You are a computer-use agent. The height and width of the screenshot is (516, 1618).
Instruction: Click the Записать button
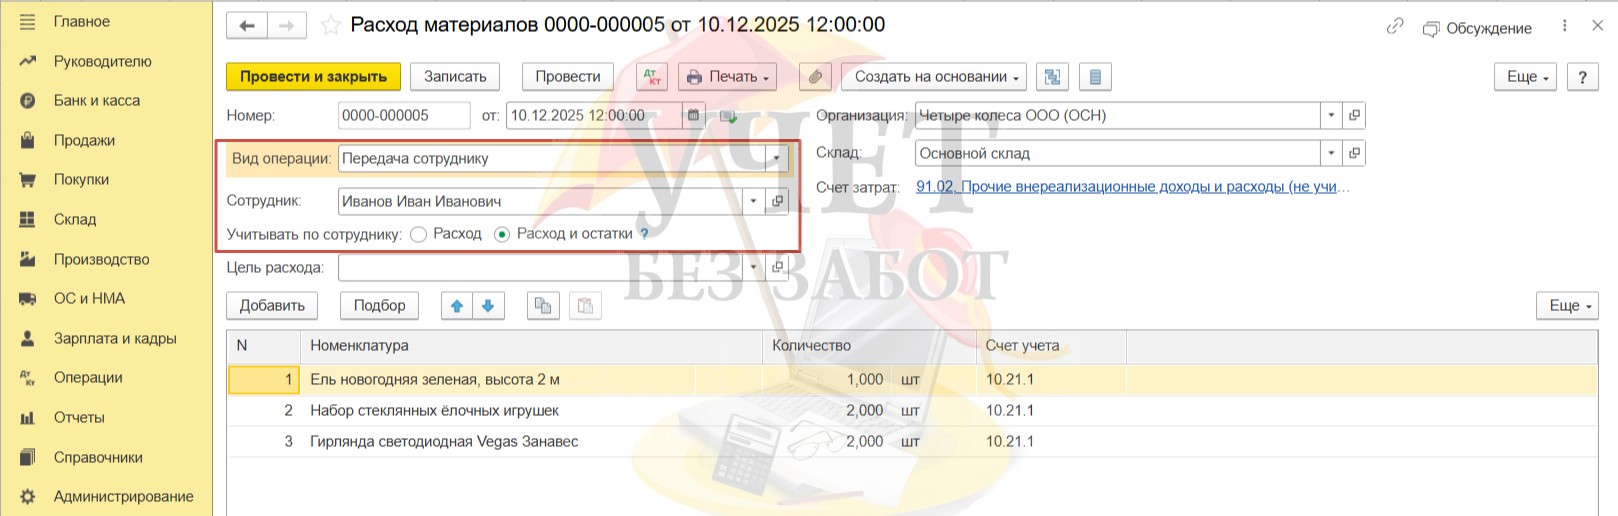[x=455, y=77]
